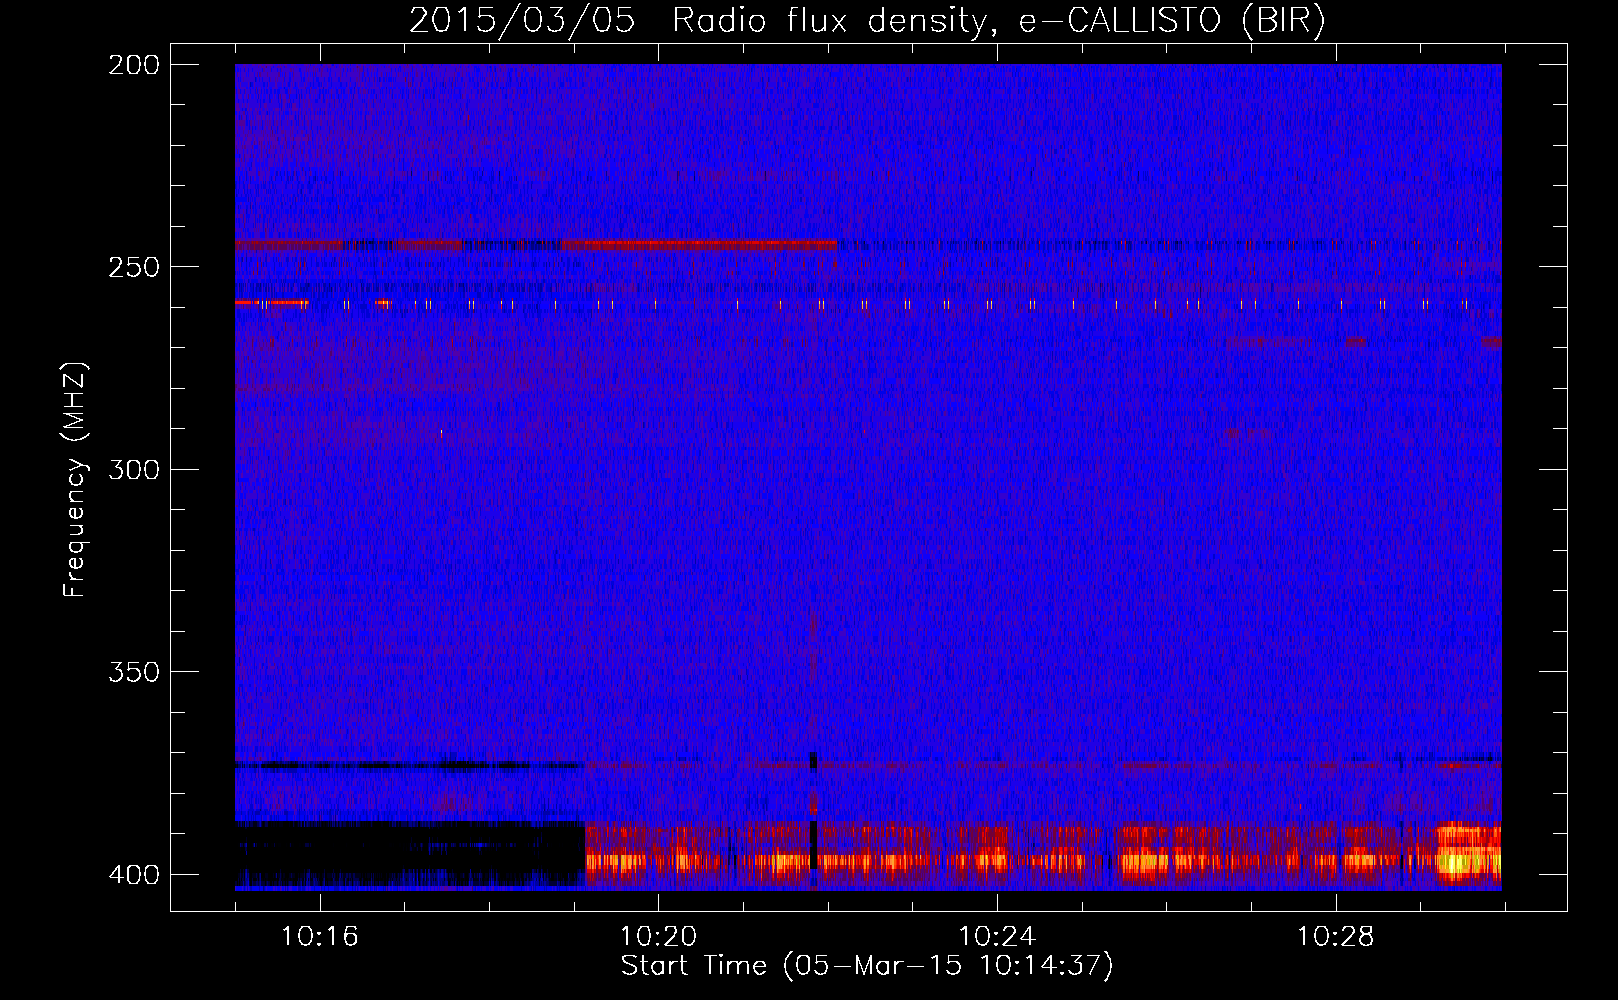Click the 10:28 time tick label
The image size is (1618, 1000).
click(x=1336, y=937)
